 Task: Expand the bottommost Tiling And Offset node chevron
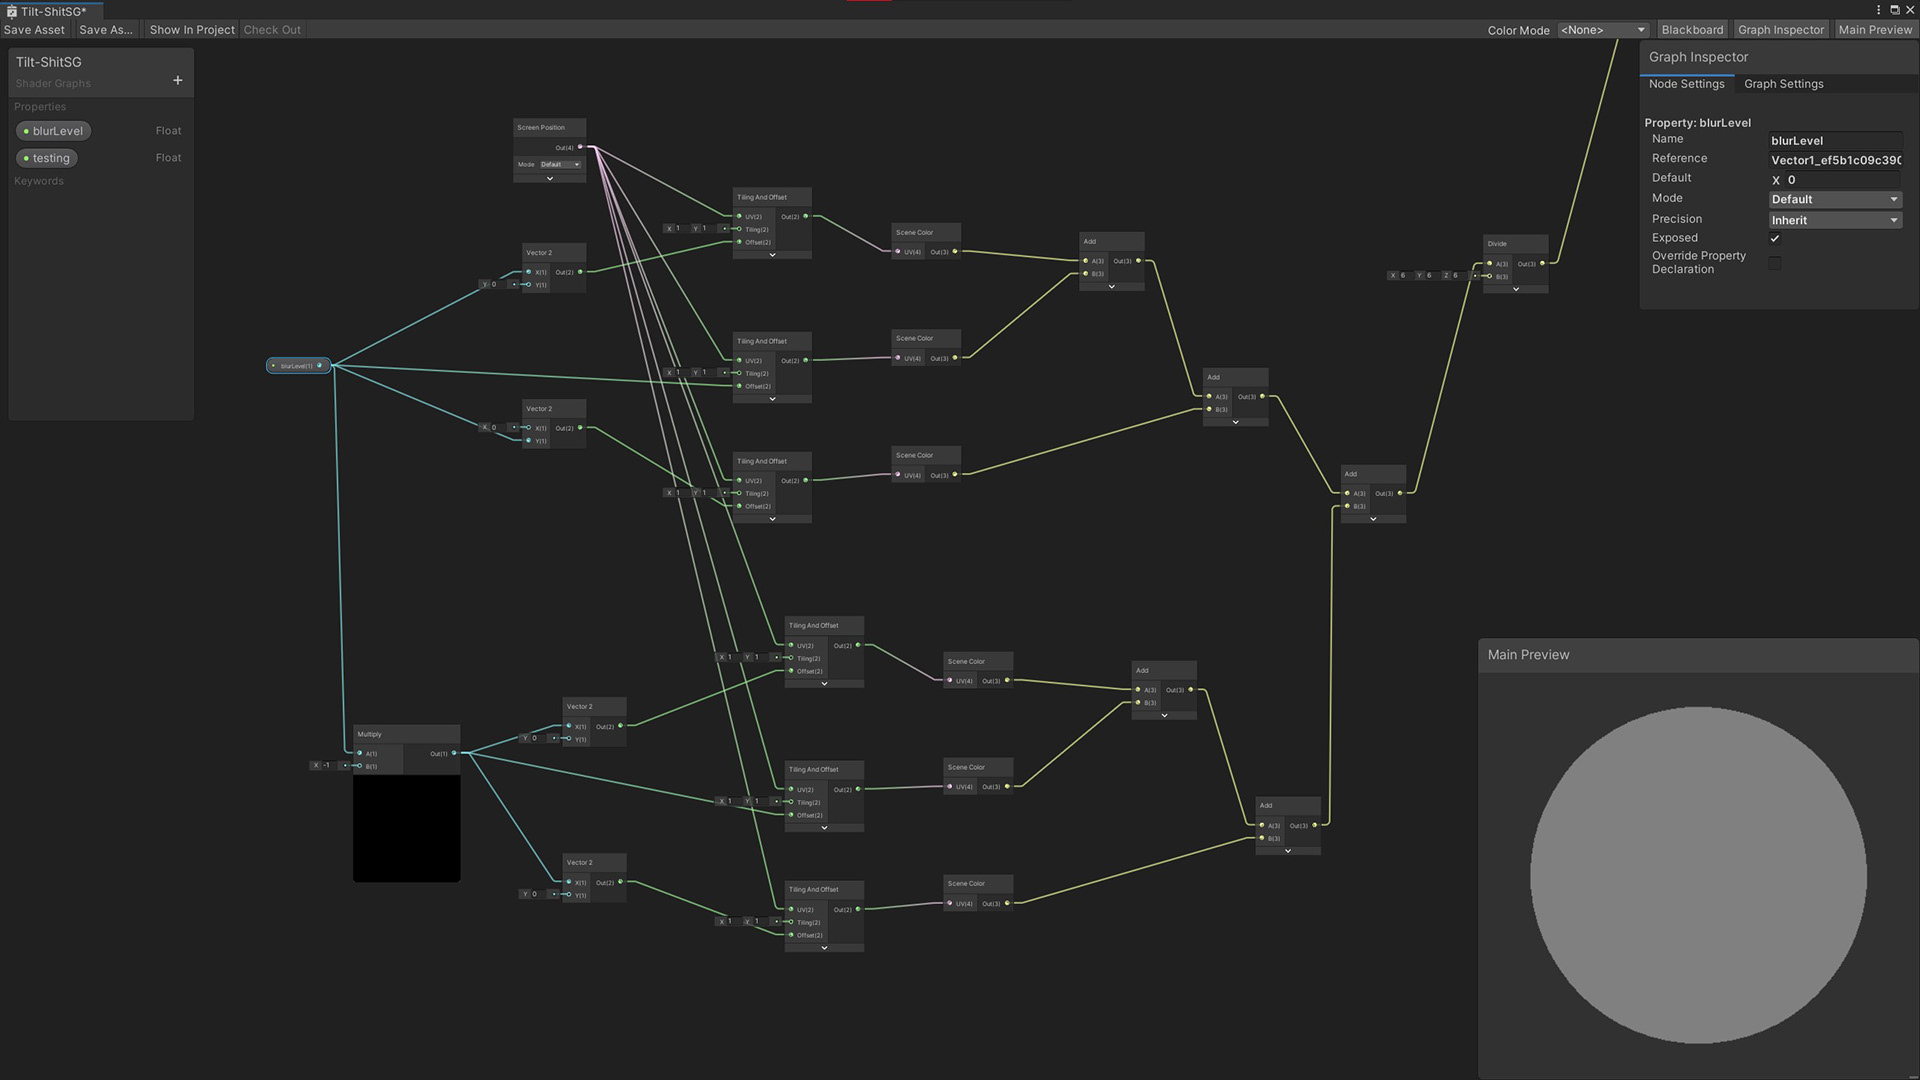click(824, 947)
